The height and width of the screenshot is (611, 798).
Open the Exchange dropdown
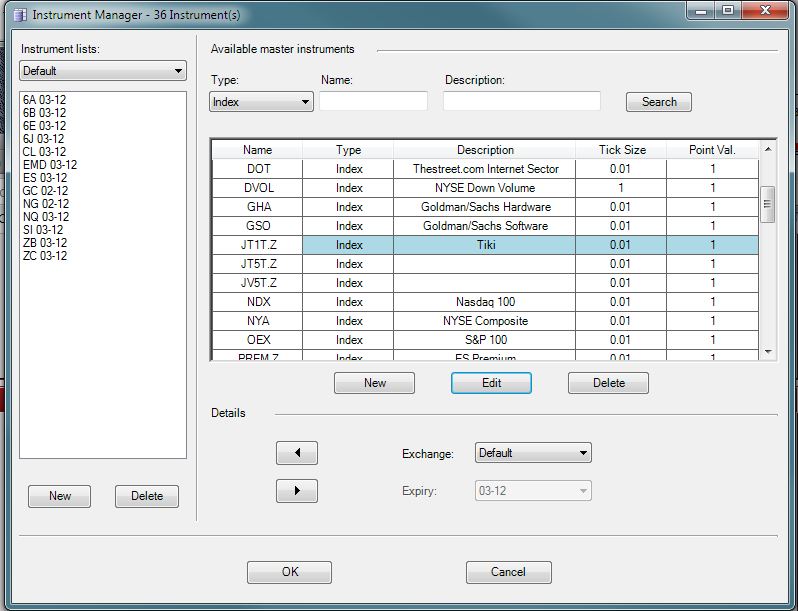click(x=533, y=453)
